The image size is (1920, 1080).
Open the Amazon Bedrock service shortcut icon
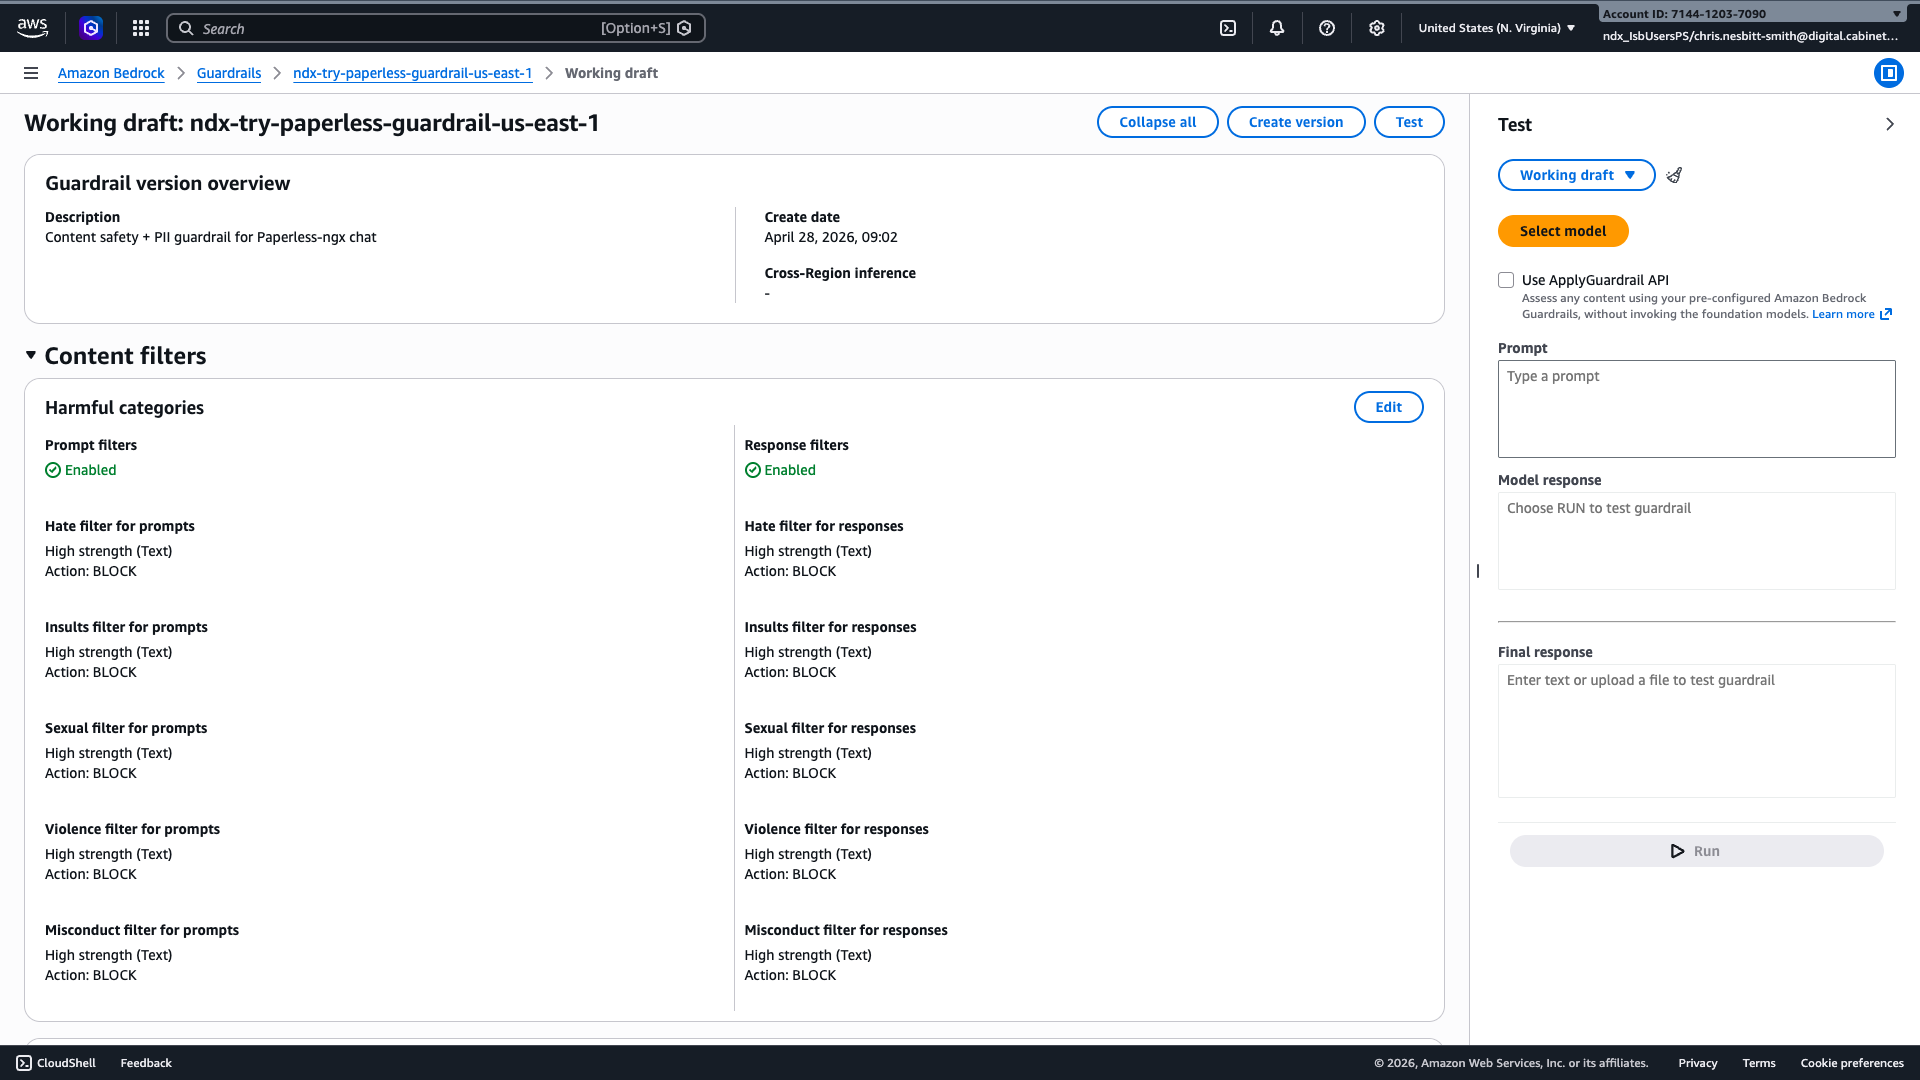click(91, 28)
